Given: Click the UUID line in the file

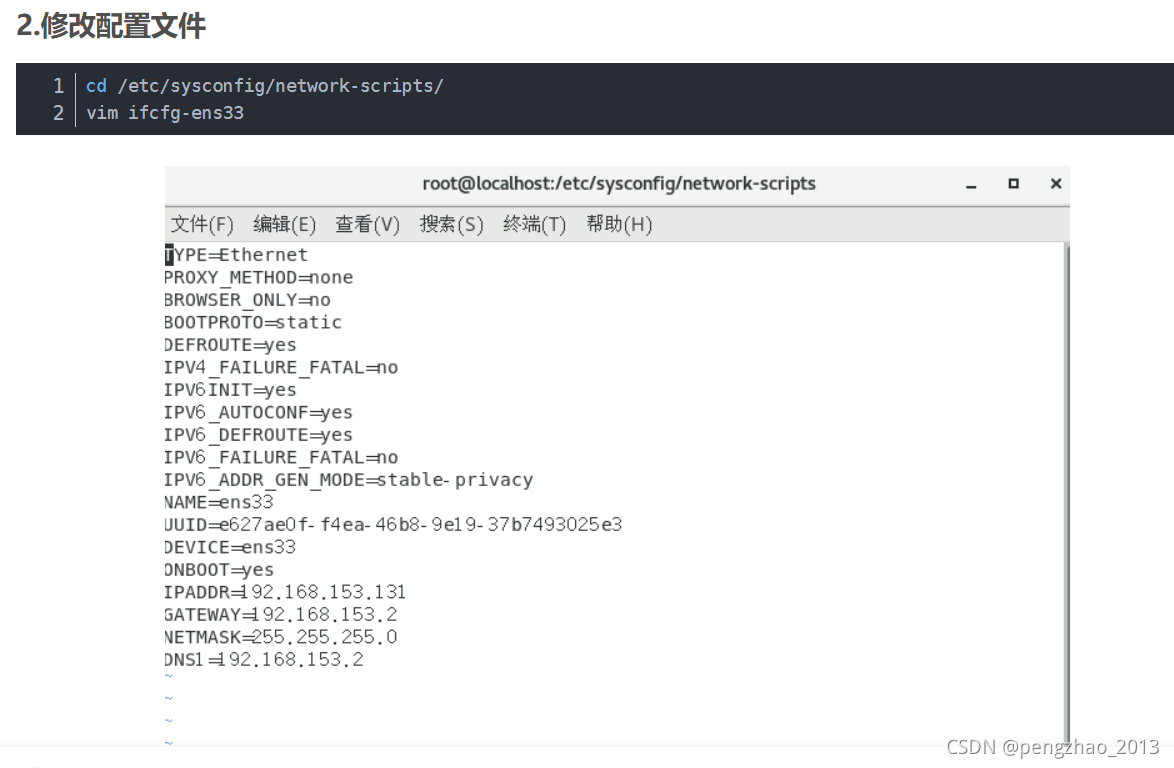Looking at the screenshot, I should click(x=393, y=525).
